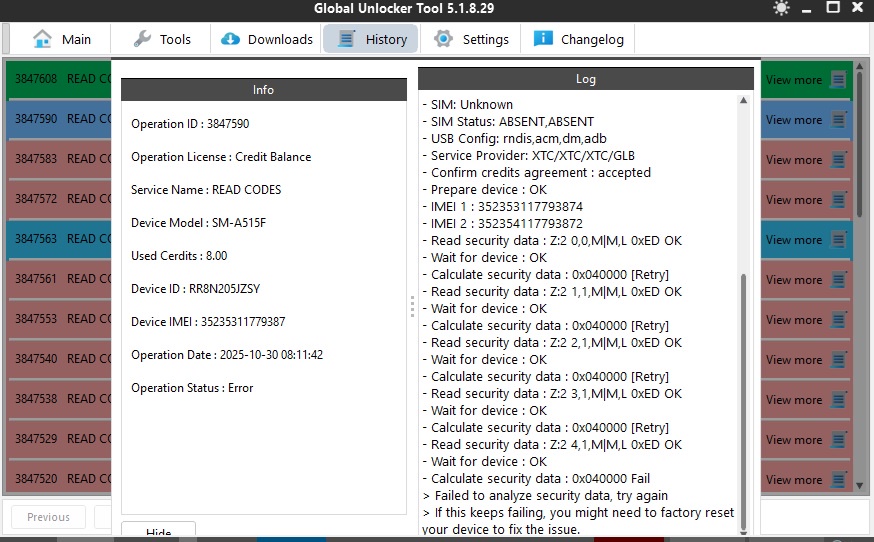Screen dimensions: 874x542
Task: Open the Changelog tab
Action: coord(592,39)
